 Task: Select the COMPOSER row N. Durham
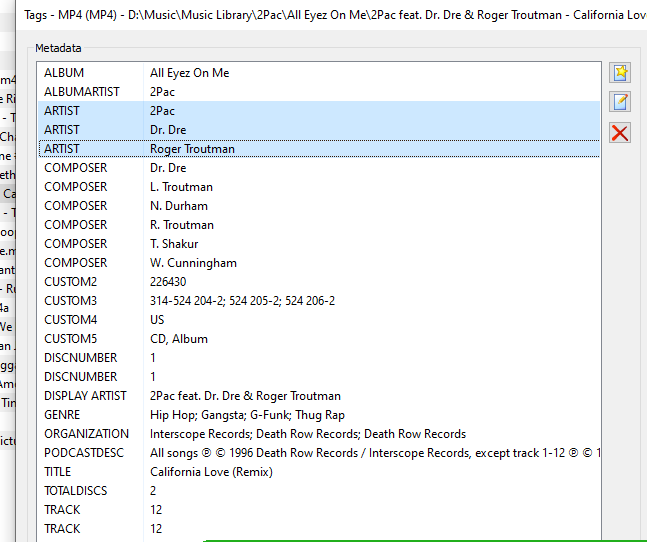pos(319,206)
